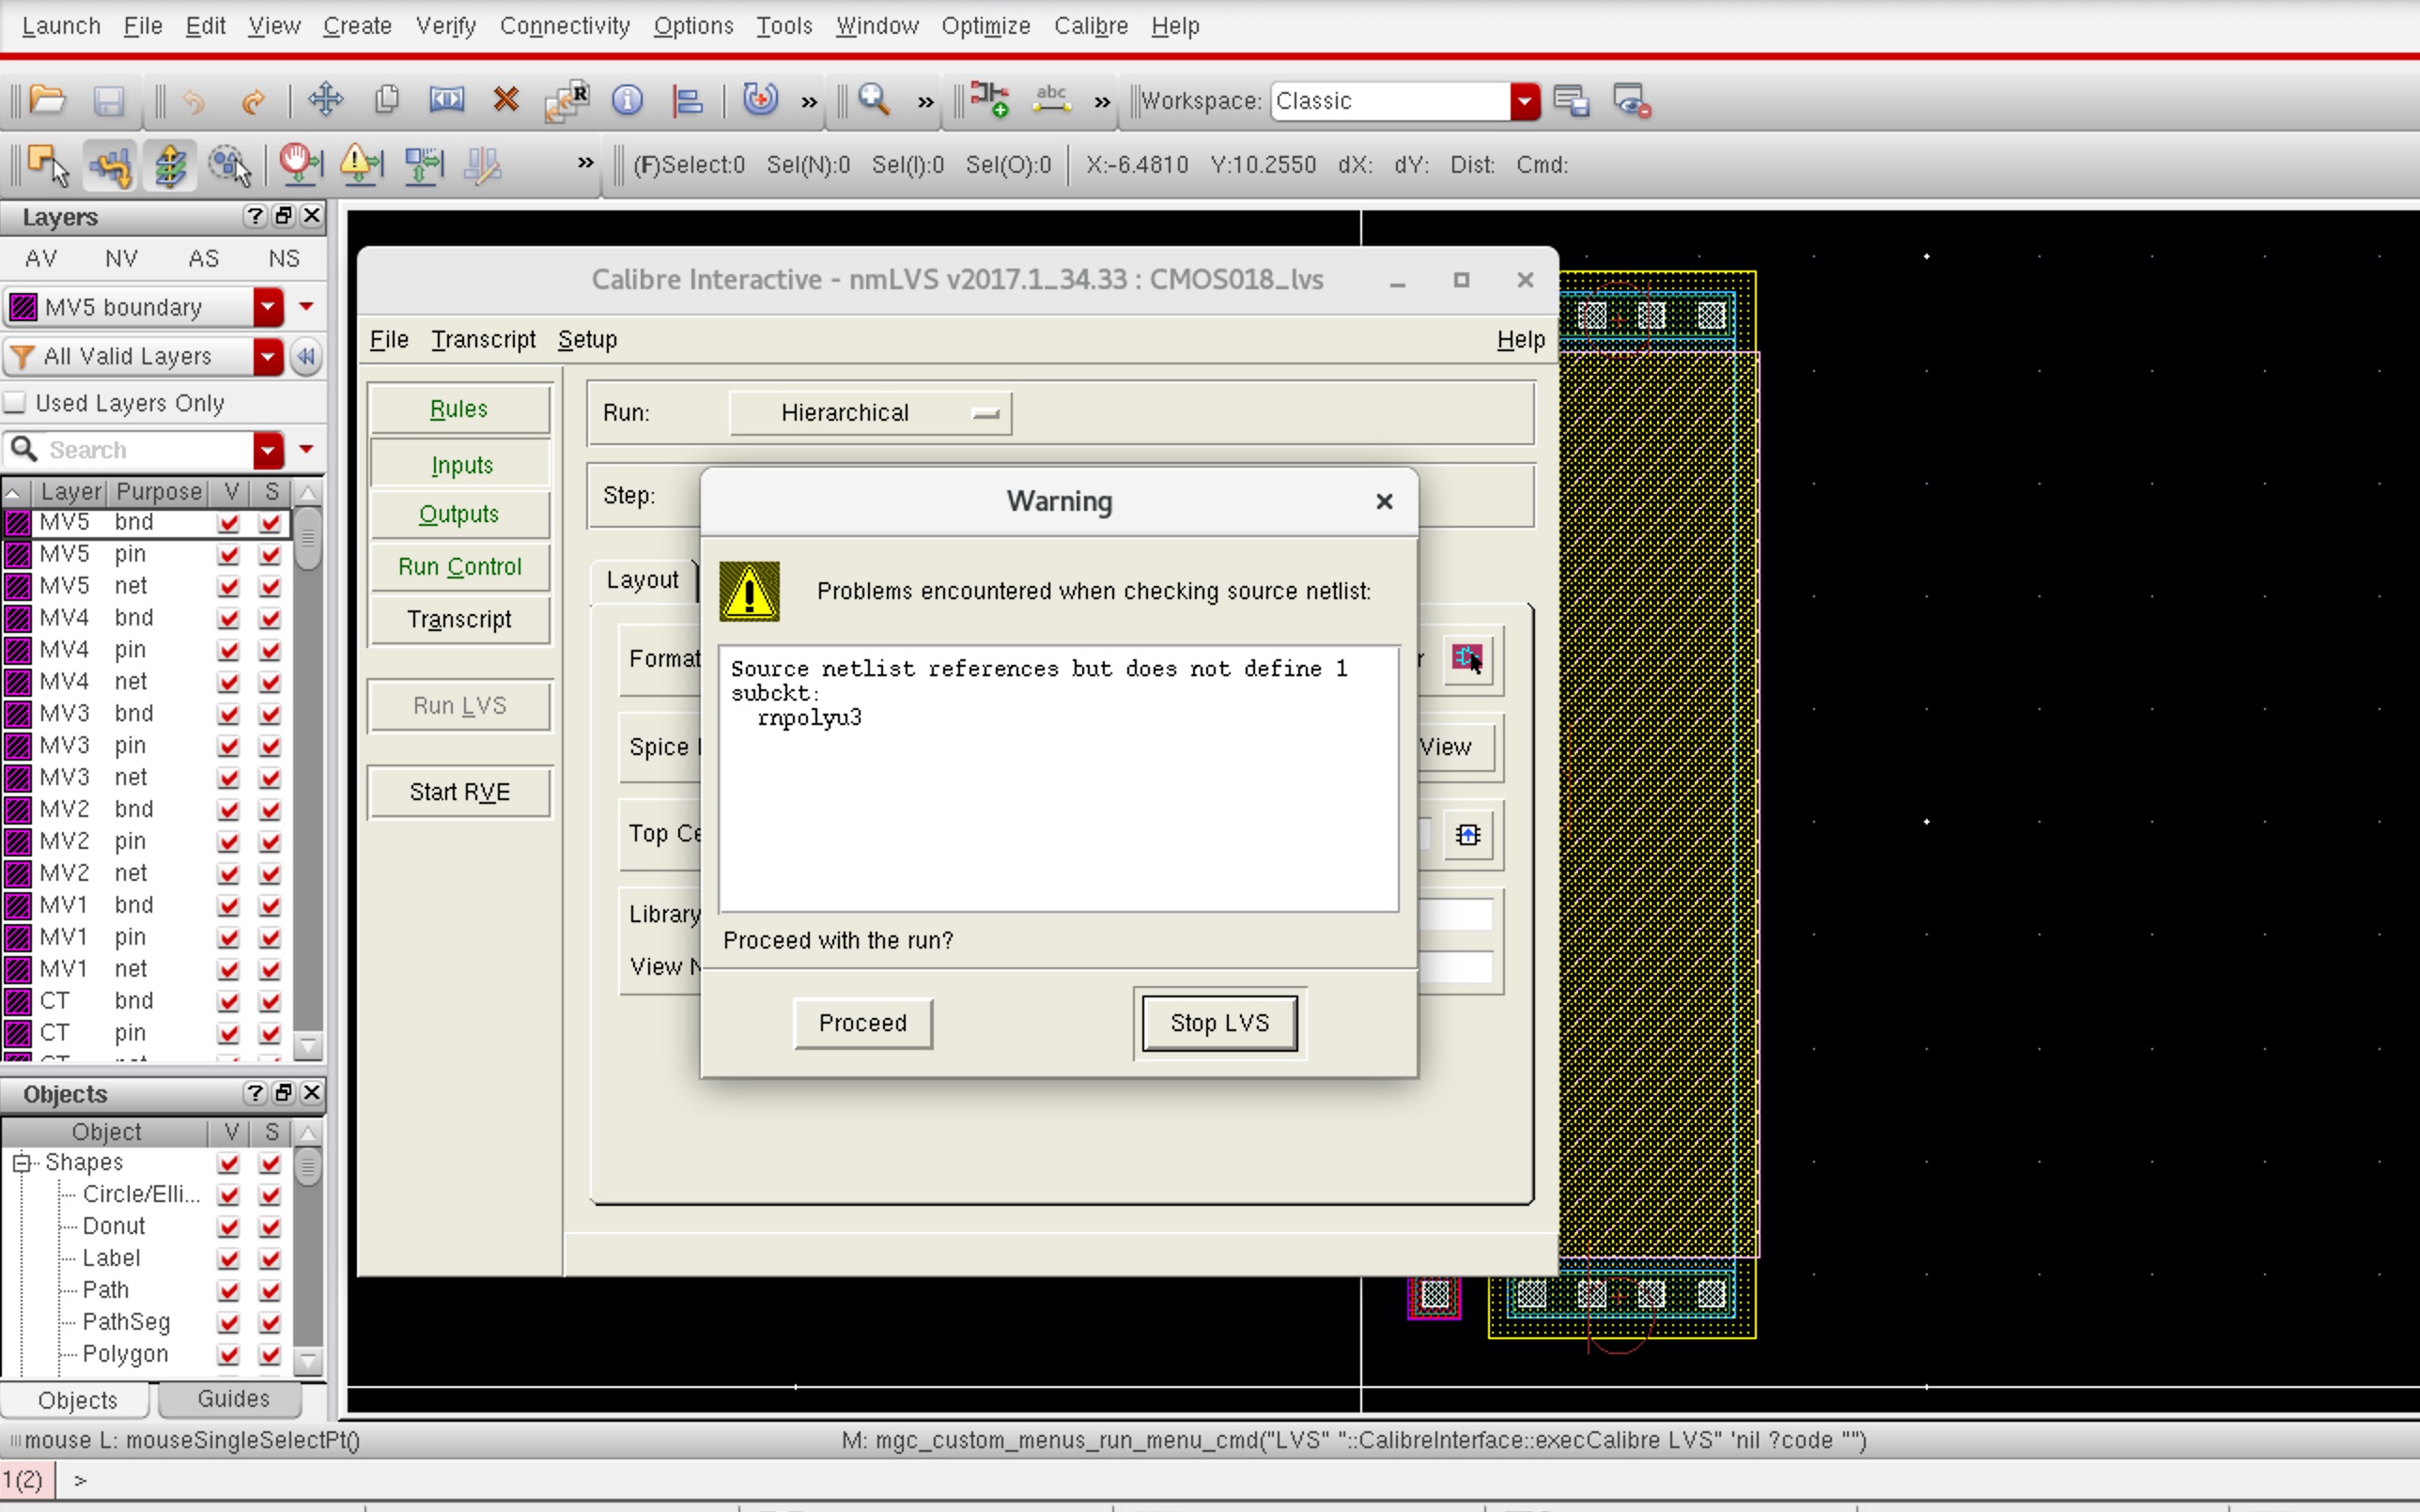This screenshot has width=2420, height=1512.
Task: Toggle visibility checkbox for MV3 net layer
Action: tap(229, 778)
